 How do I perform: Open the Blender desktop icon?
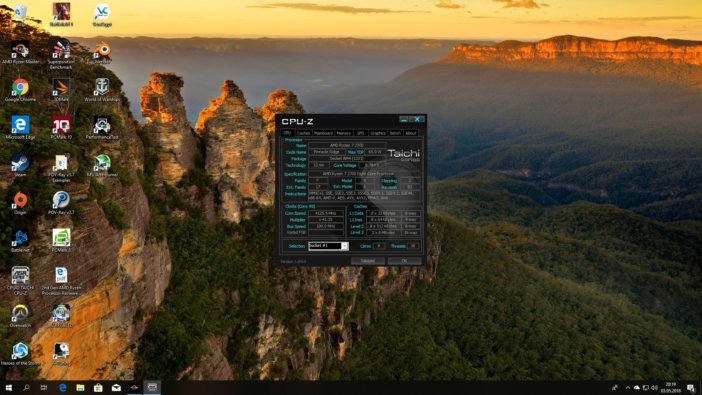pyautogui.click(x=102, y=52)
